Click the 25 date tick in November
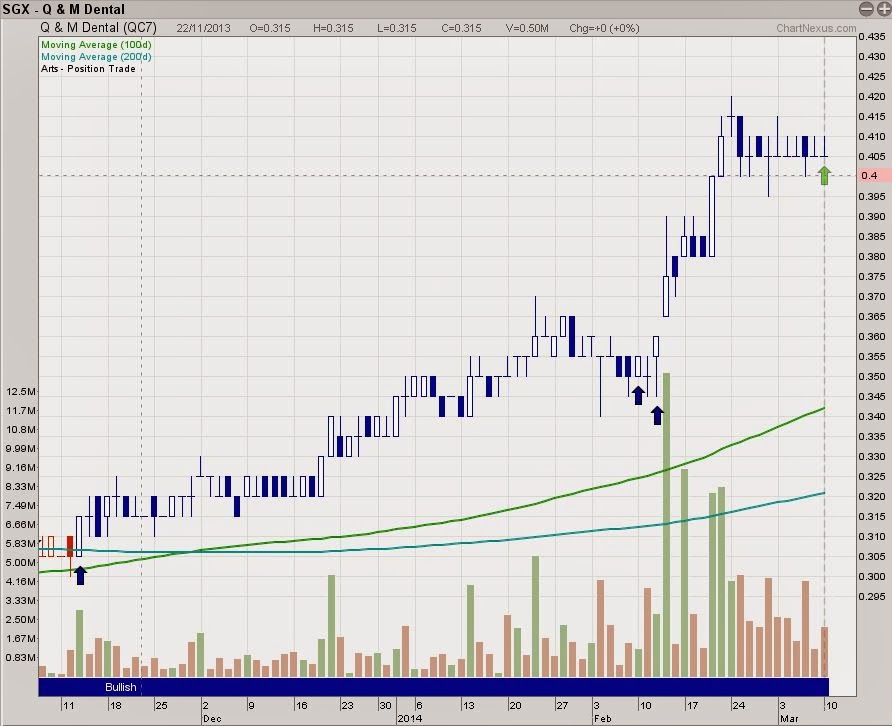Screen dimensions: 892x726 [x=162, y=706]
